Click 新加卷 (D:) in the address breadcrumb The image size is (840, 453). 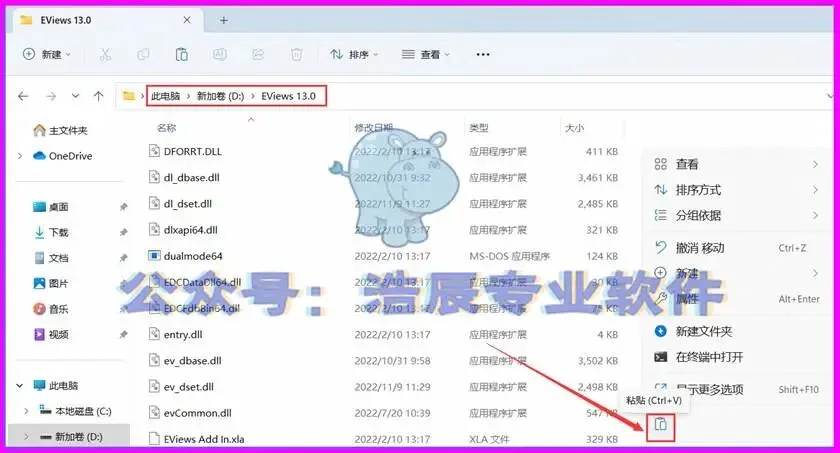point(220,96)
